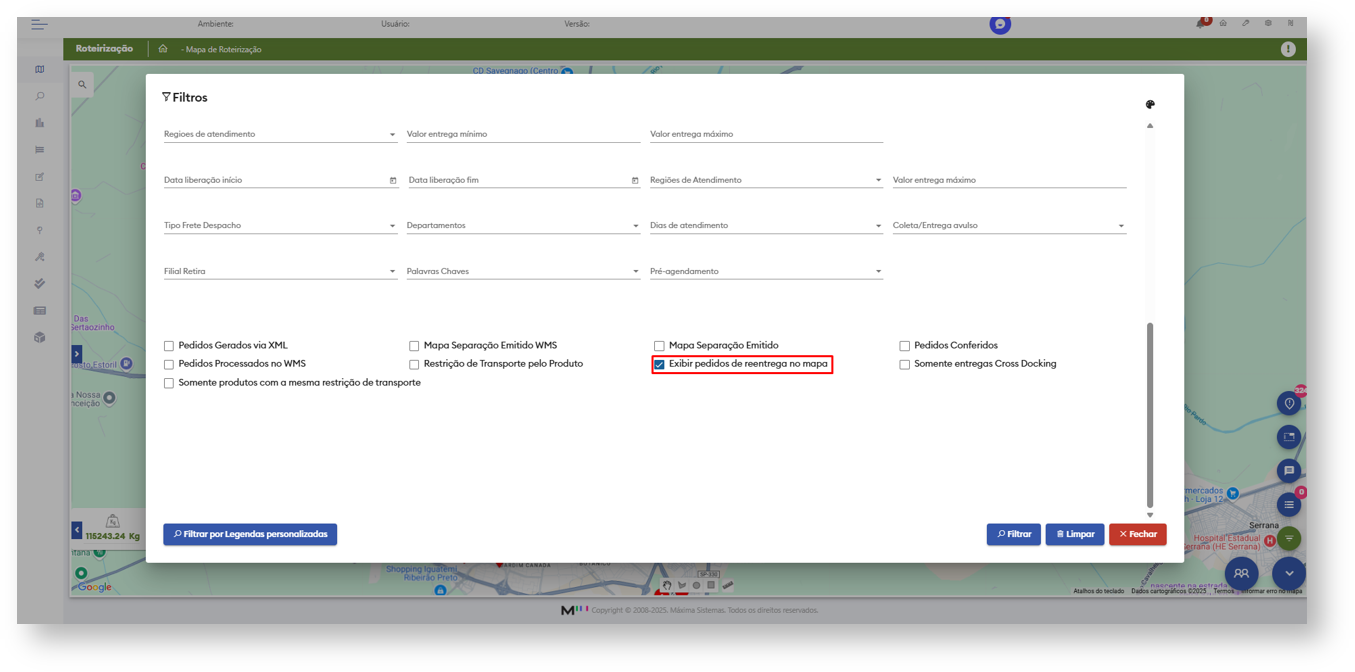The width and height of the screenshot is (1355, 672).
Task: Click the wrench icon in top-right header
Action: point(1246,23)
